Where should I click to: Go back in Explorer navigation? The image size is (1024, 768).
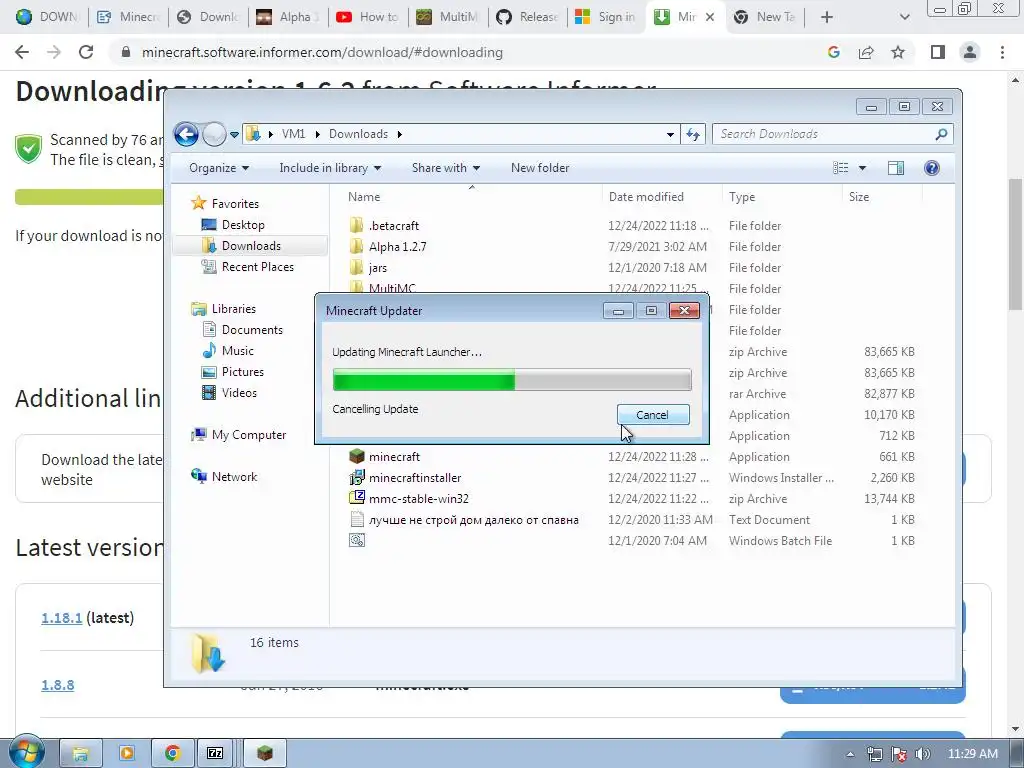[x=186, y=135]
